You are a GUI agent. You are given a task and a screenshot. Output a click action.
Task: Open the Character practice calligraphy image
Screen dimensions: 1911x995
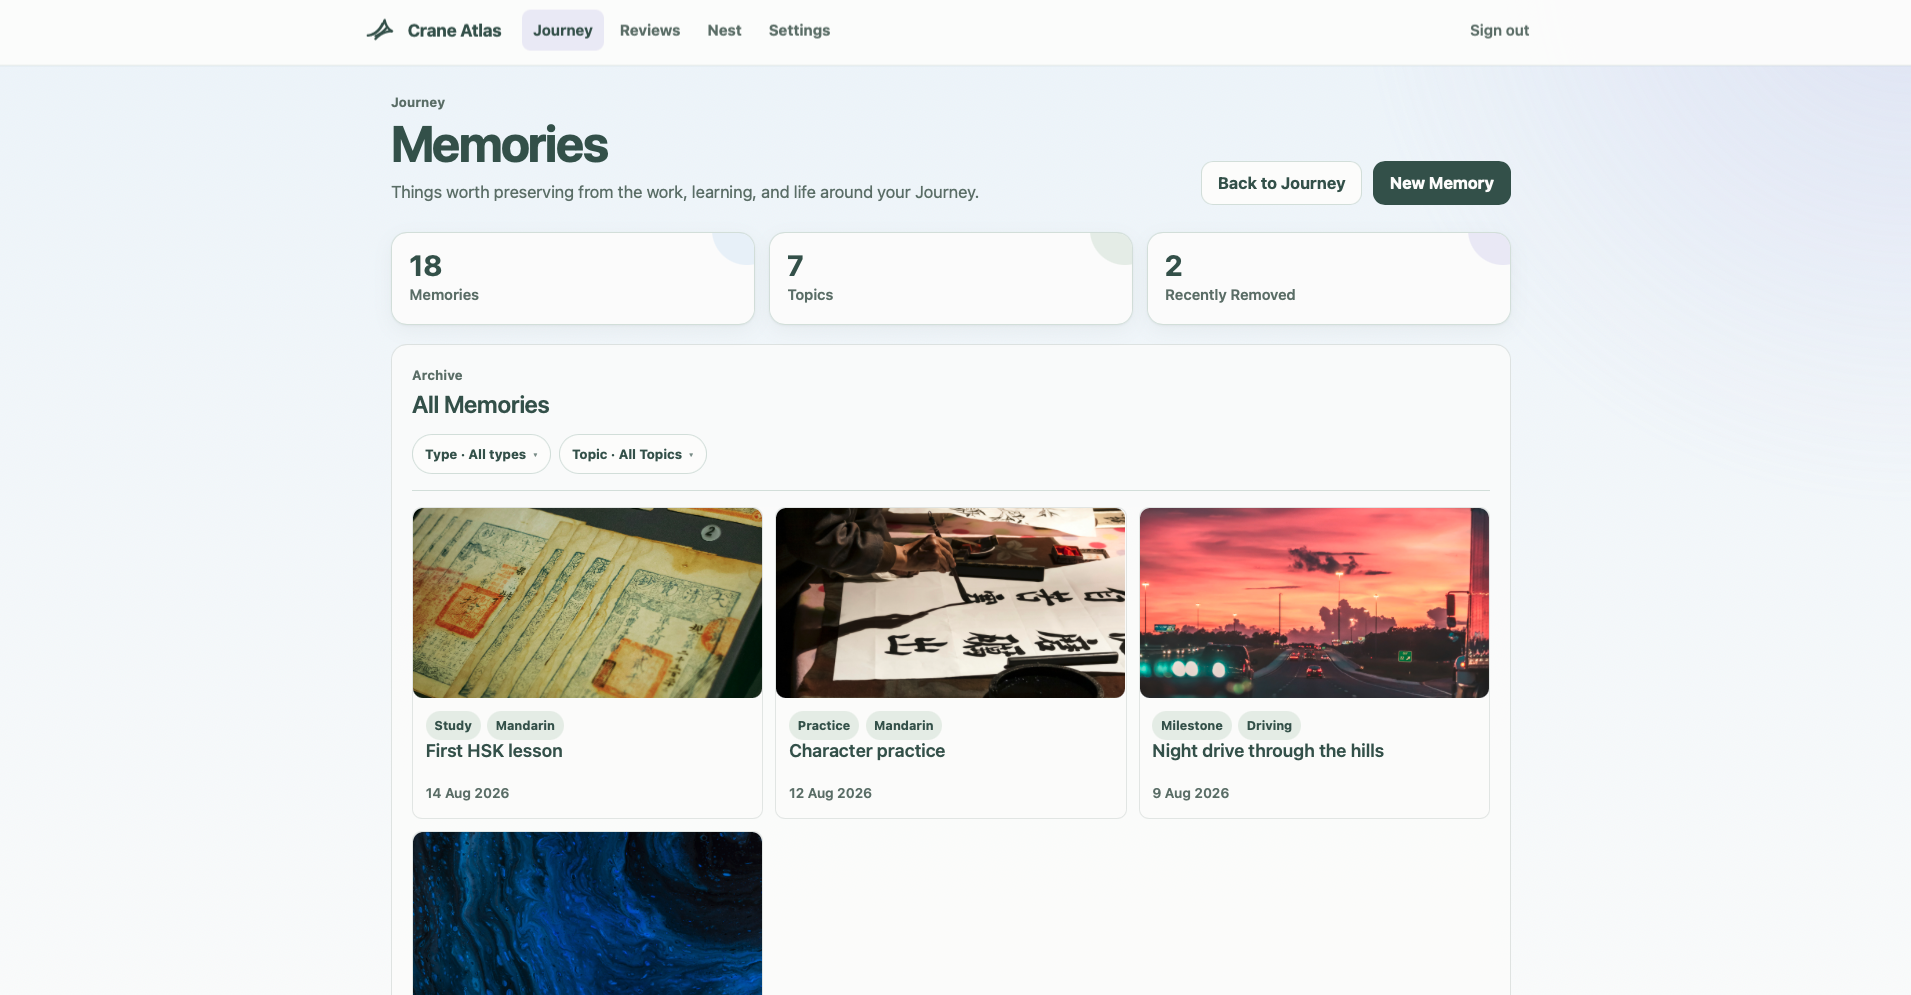pos(951,603)
